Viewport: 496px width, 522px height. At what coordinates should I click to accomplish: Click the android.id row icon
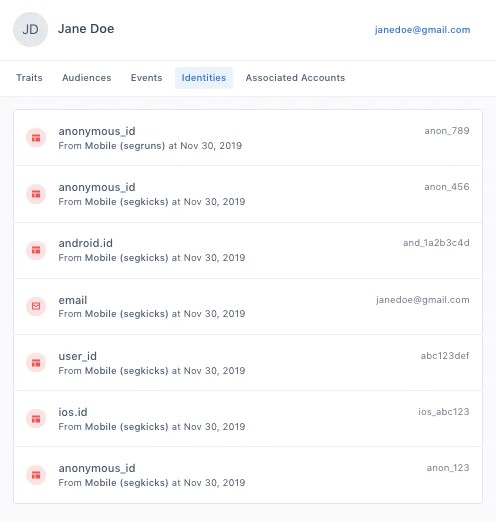[x=36, y=250]
